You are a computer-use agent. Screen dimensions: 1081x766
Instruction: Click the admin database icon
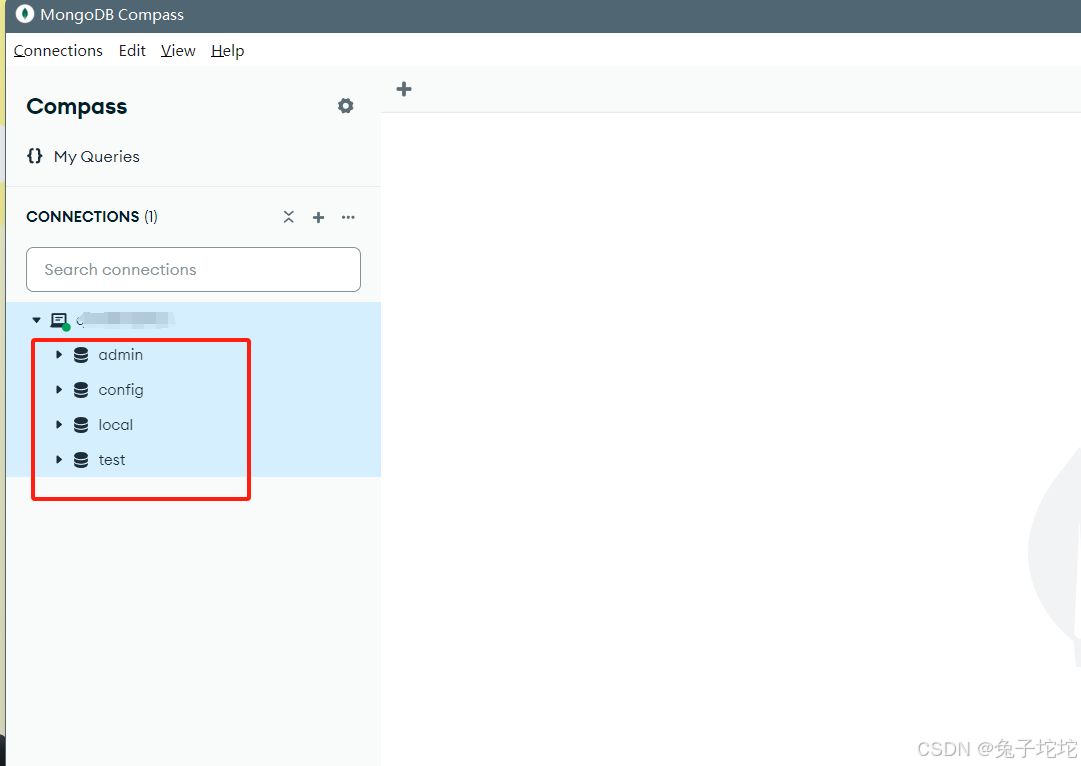pos(81,355)
